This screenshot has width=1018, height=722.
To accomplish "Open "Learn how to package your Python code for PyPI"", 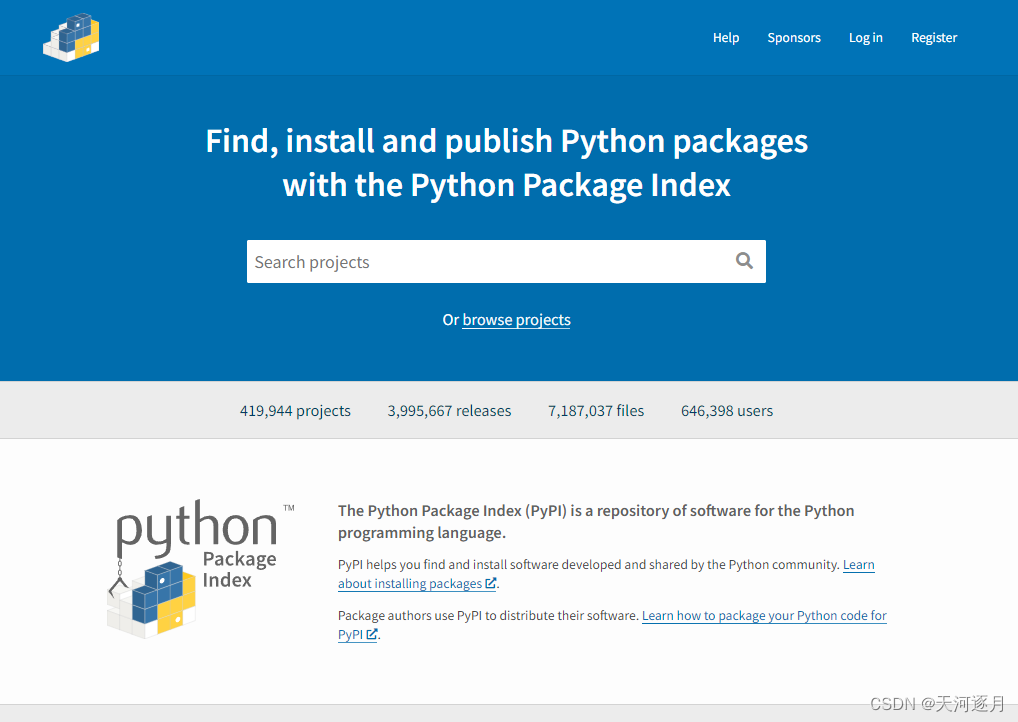I will pyautogui.click(x=763, y=615).
